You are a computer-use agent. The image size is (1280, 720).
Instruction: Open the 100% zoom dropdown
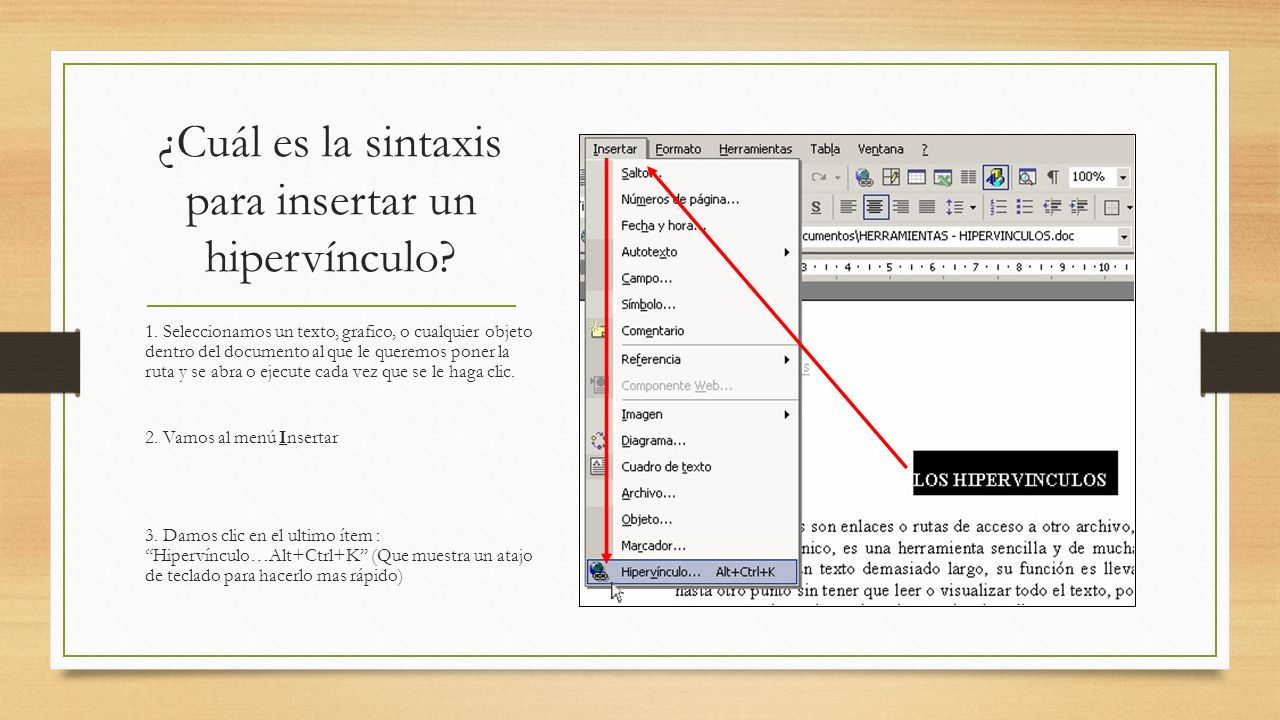pos(1123,177)
